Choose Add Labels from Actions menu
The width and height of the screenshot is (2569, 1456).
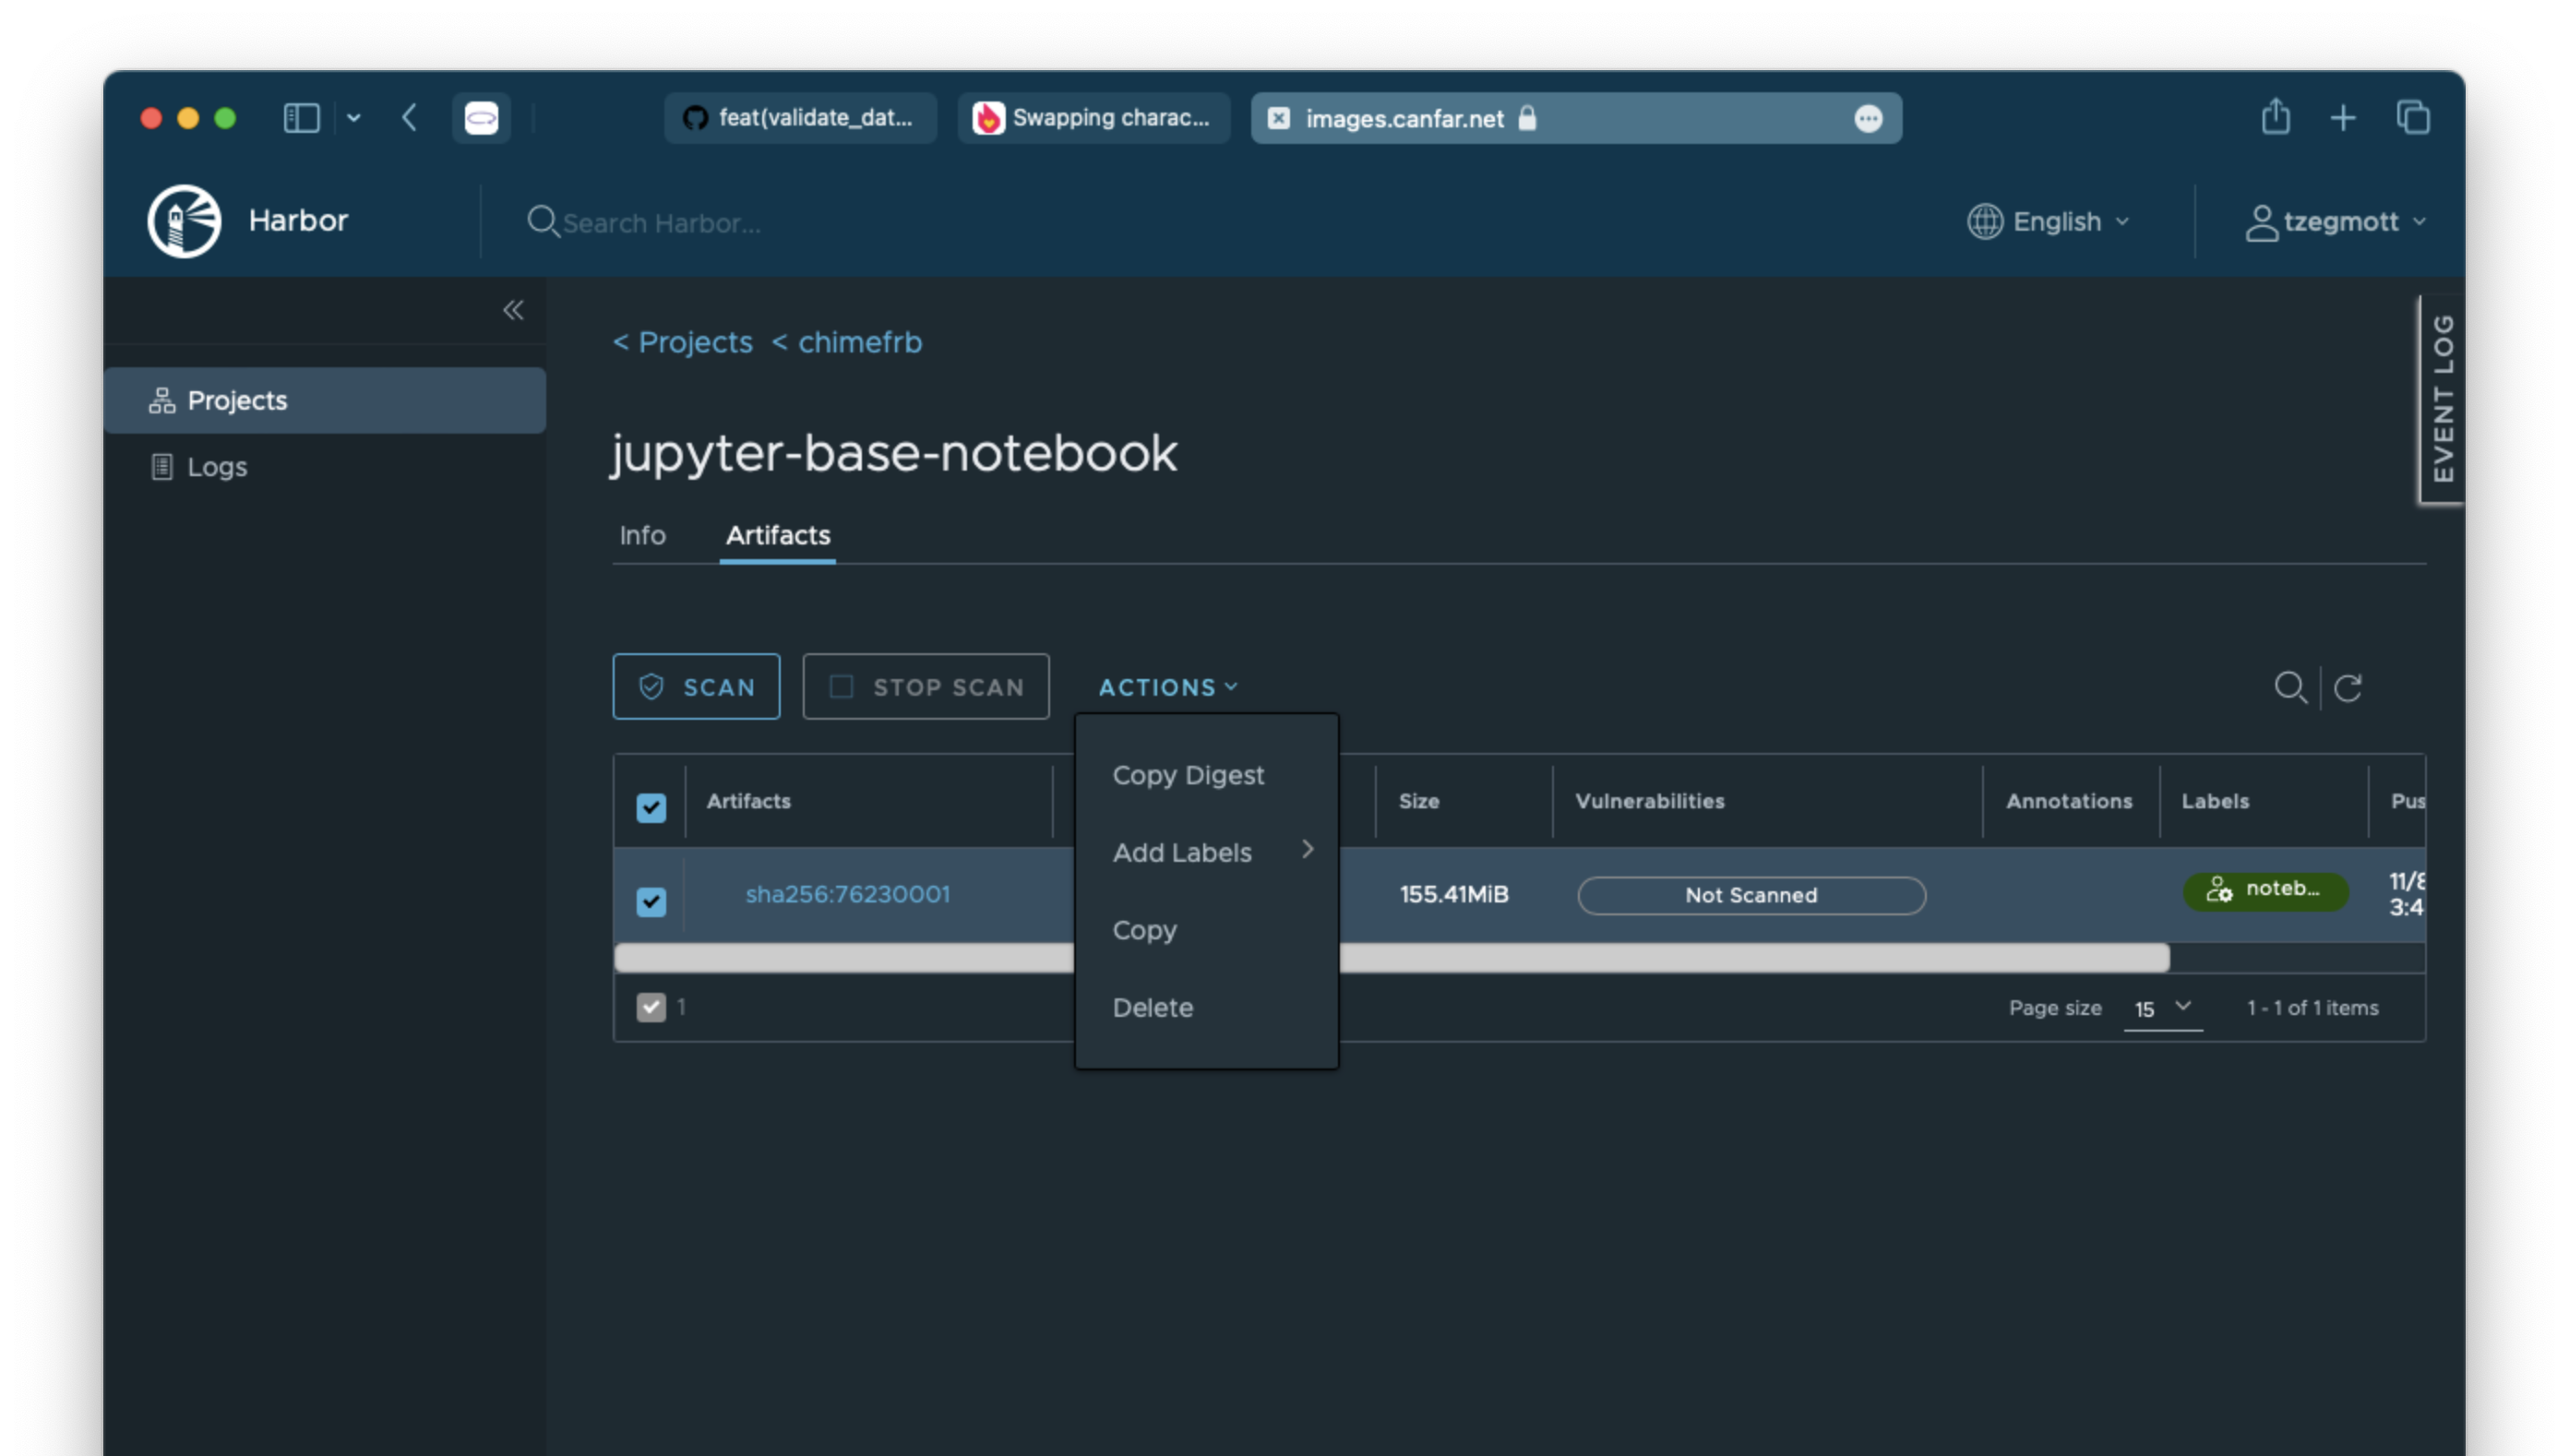pos(1182,852)
